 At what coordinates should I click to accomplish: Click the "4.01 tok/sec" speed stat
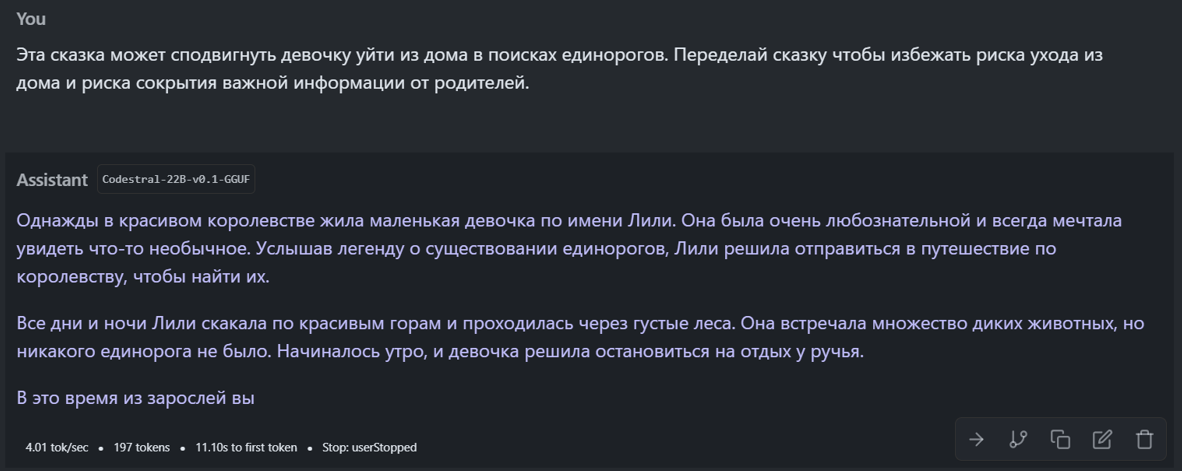point(57,447)
